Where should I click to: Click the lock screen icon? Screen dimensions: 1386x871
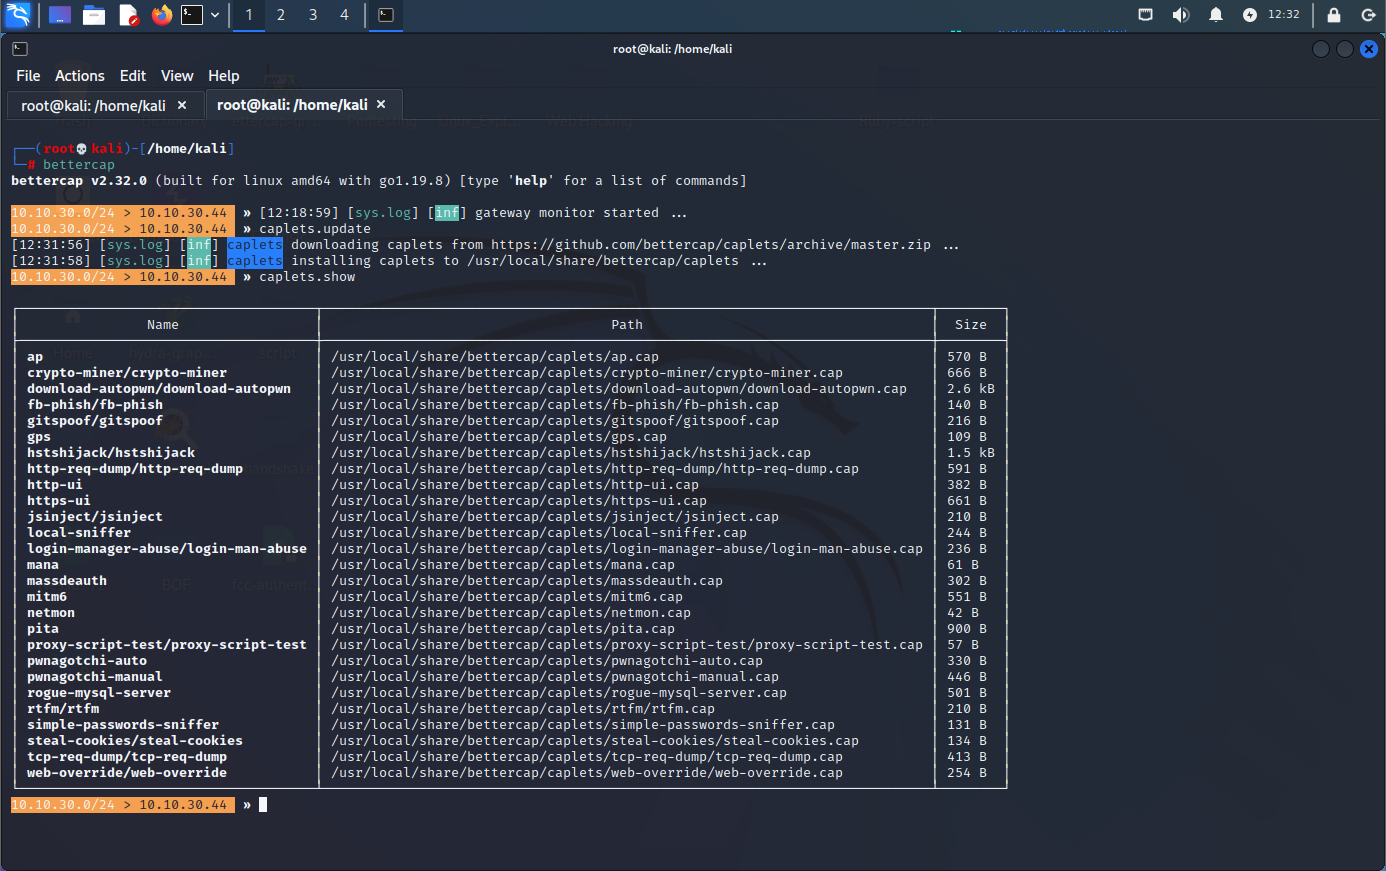1334,15
